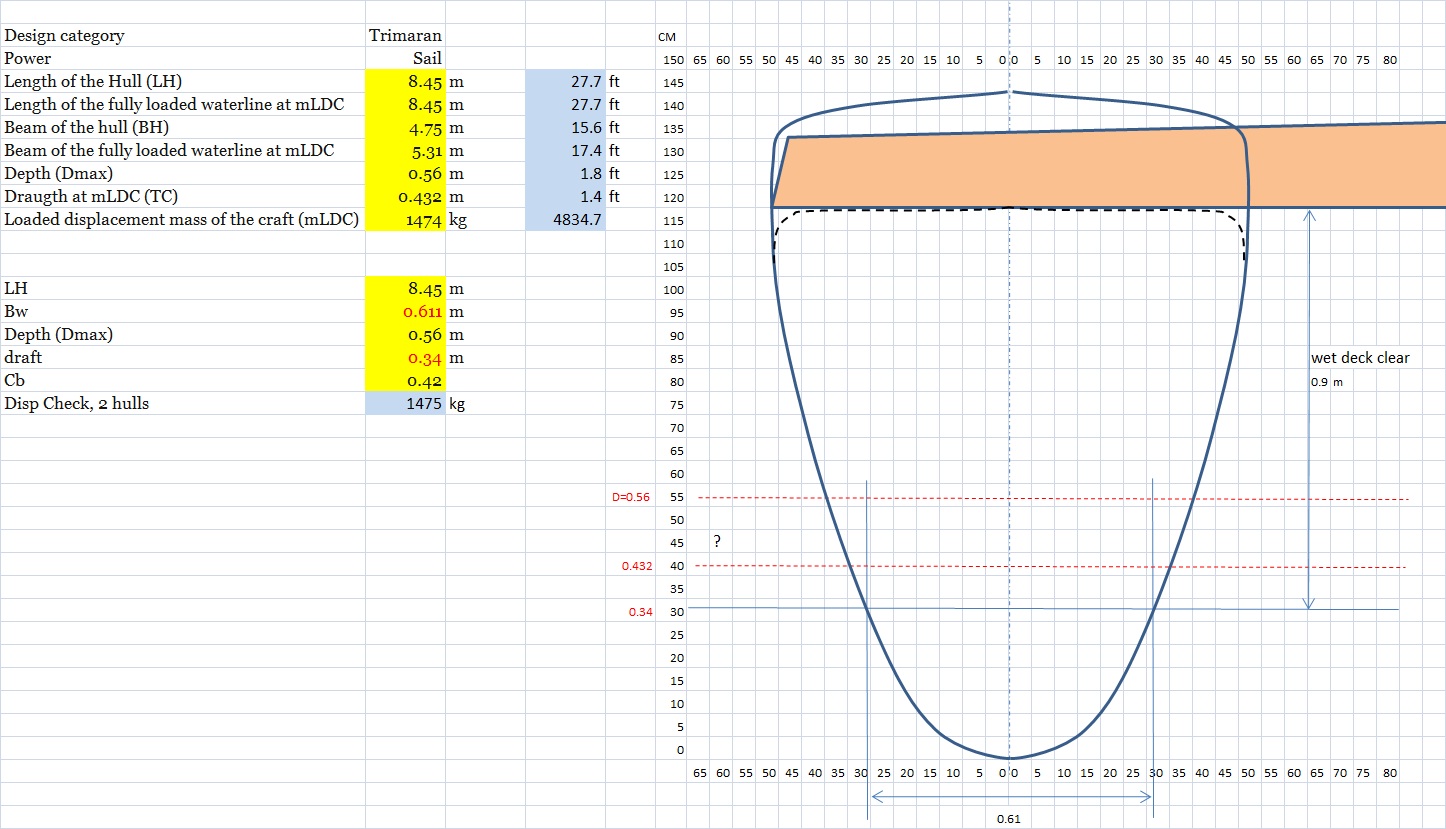Select the 0.42 Cb value cell

point(405,381)
